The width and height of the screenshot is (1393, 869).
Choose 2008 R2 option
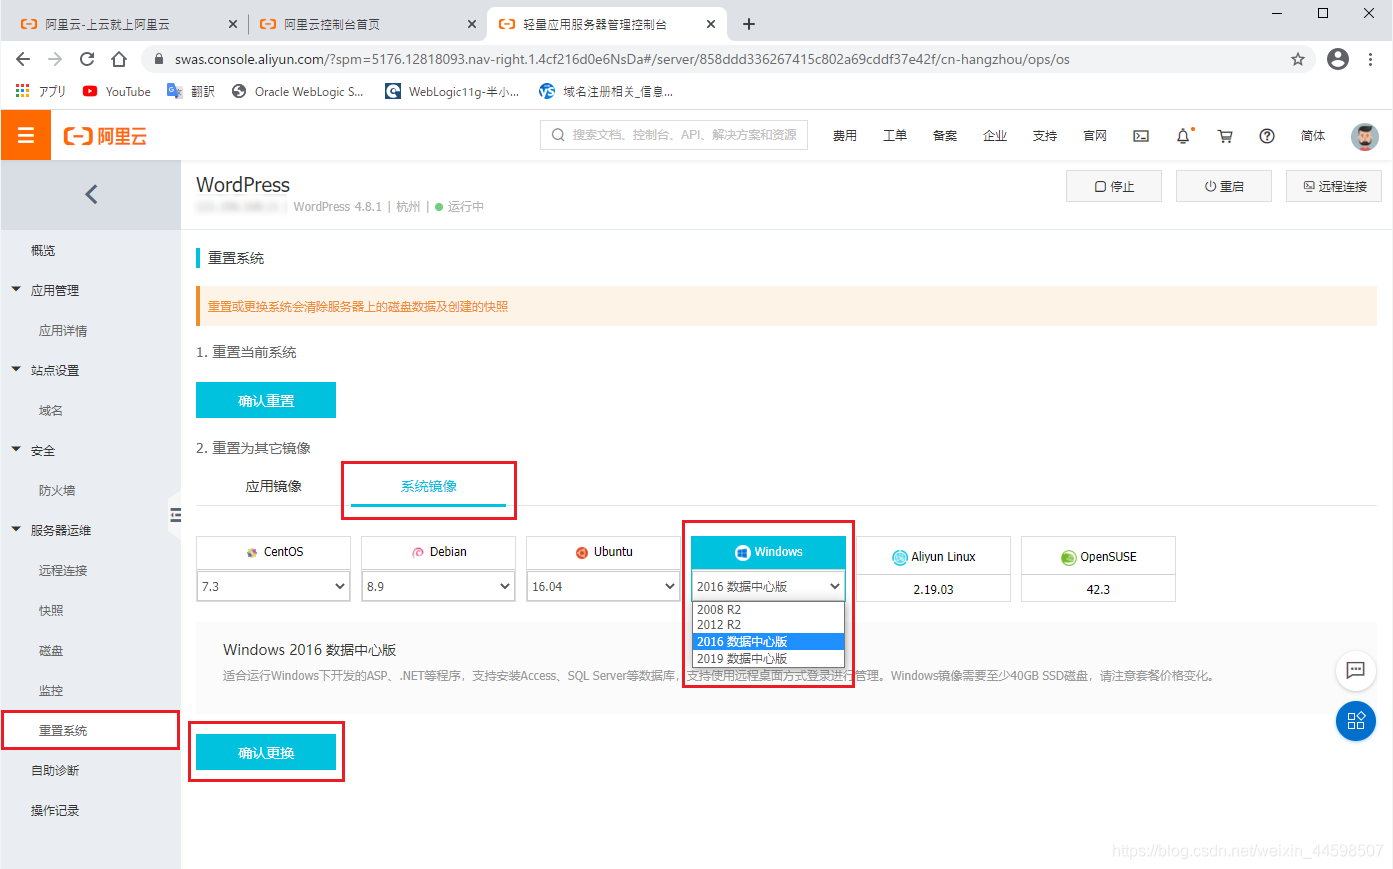pos(768,609)
